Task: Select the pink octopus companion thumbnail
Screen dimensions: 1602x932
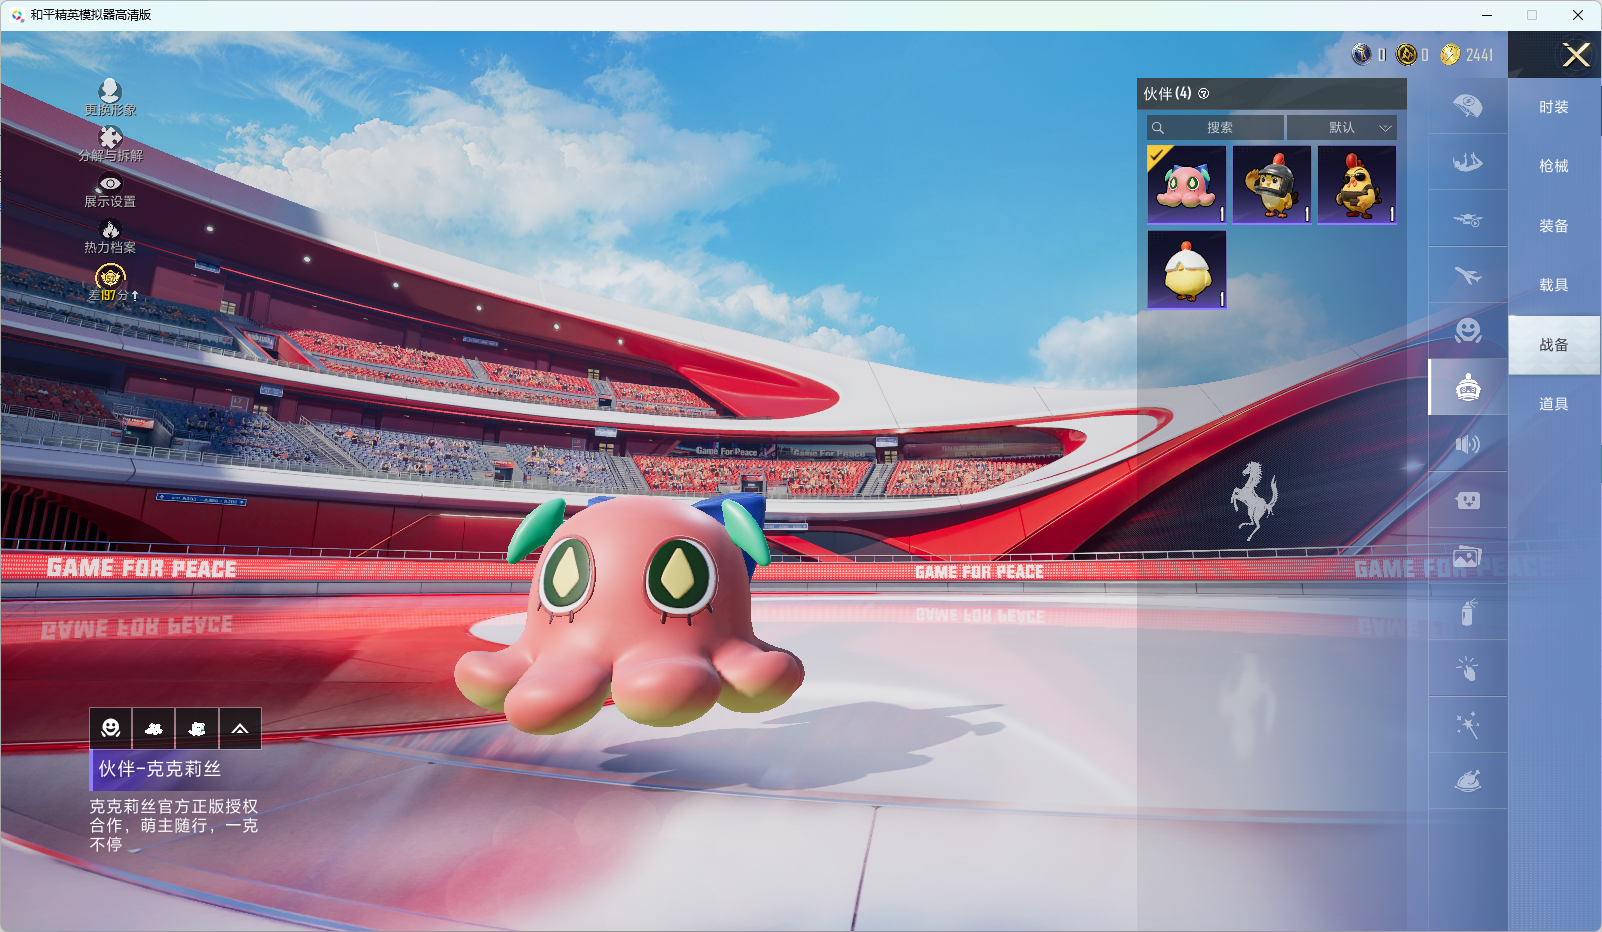Action: [x=1187, y=185]
